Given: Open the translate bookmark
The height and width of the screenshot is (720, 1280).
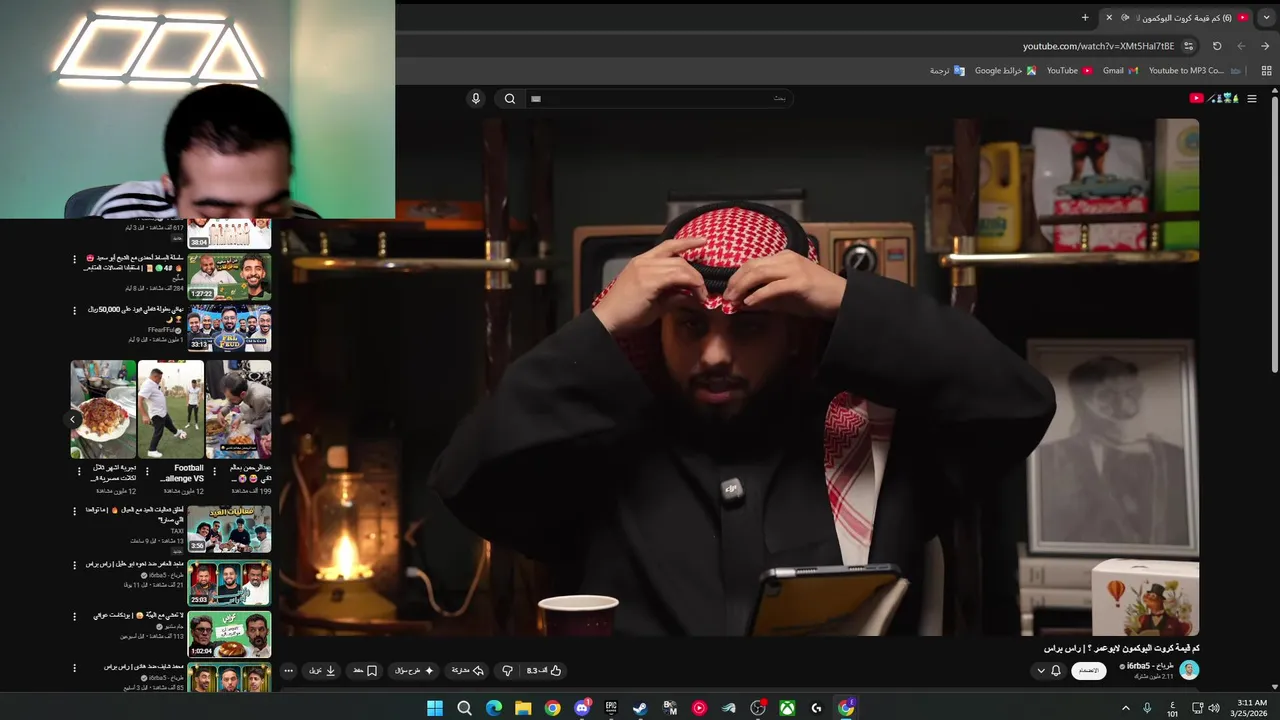Looking at the screenshot, I should pos(947,71).
